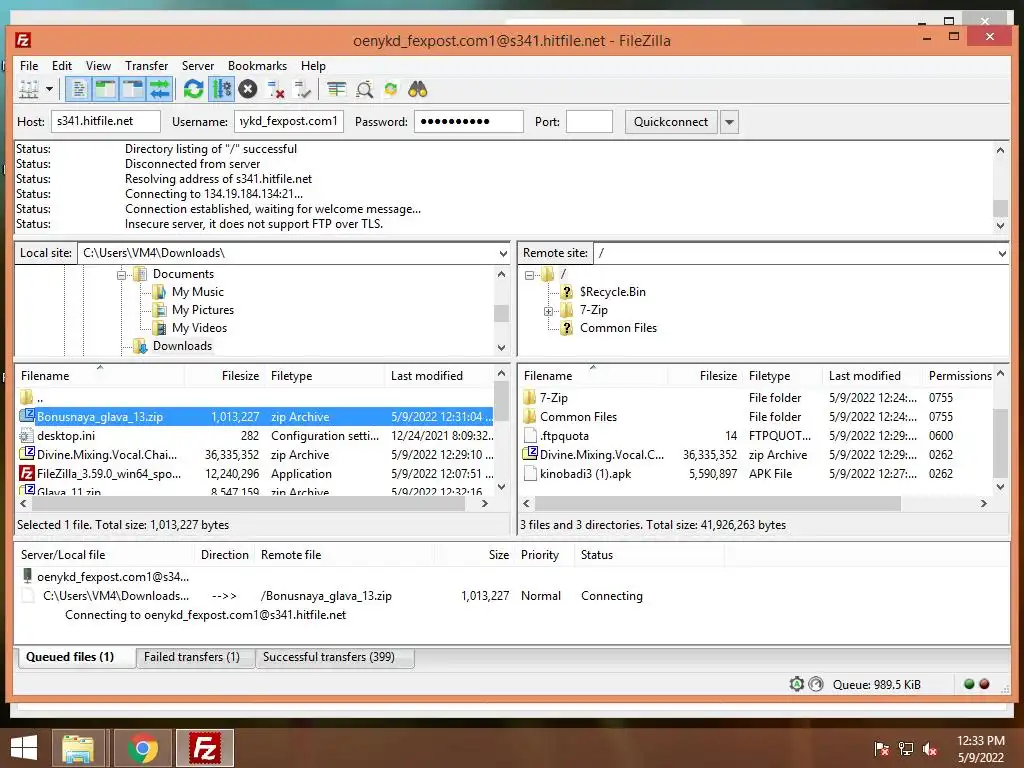Open the Edit menu

point(62,66)
